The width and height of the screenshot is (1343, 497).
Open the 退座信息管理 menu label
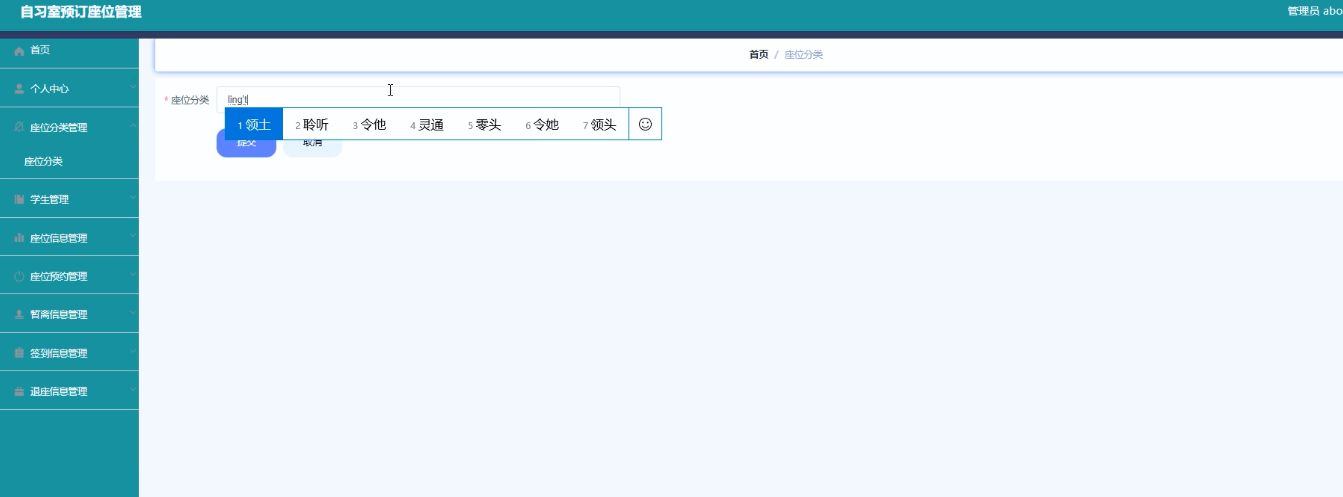pyautogui.click(x=58, y=391)
